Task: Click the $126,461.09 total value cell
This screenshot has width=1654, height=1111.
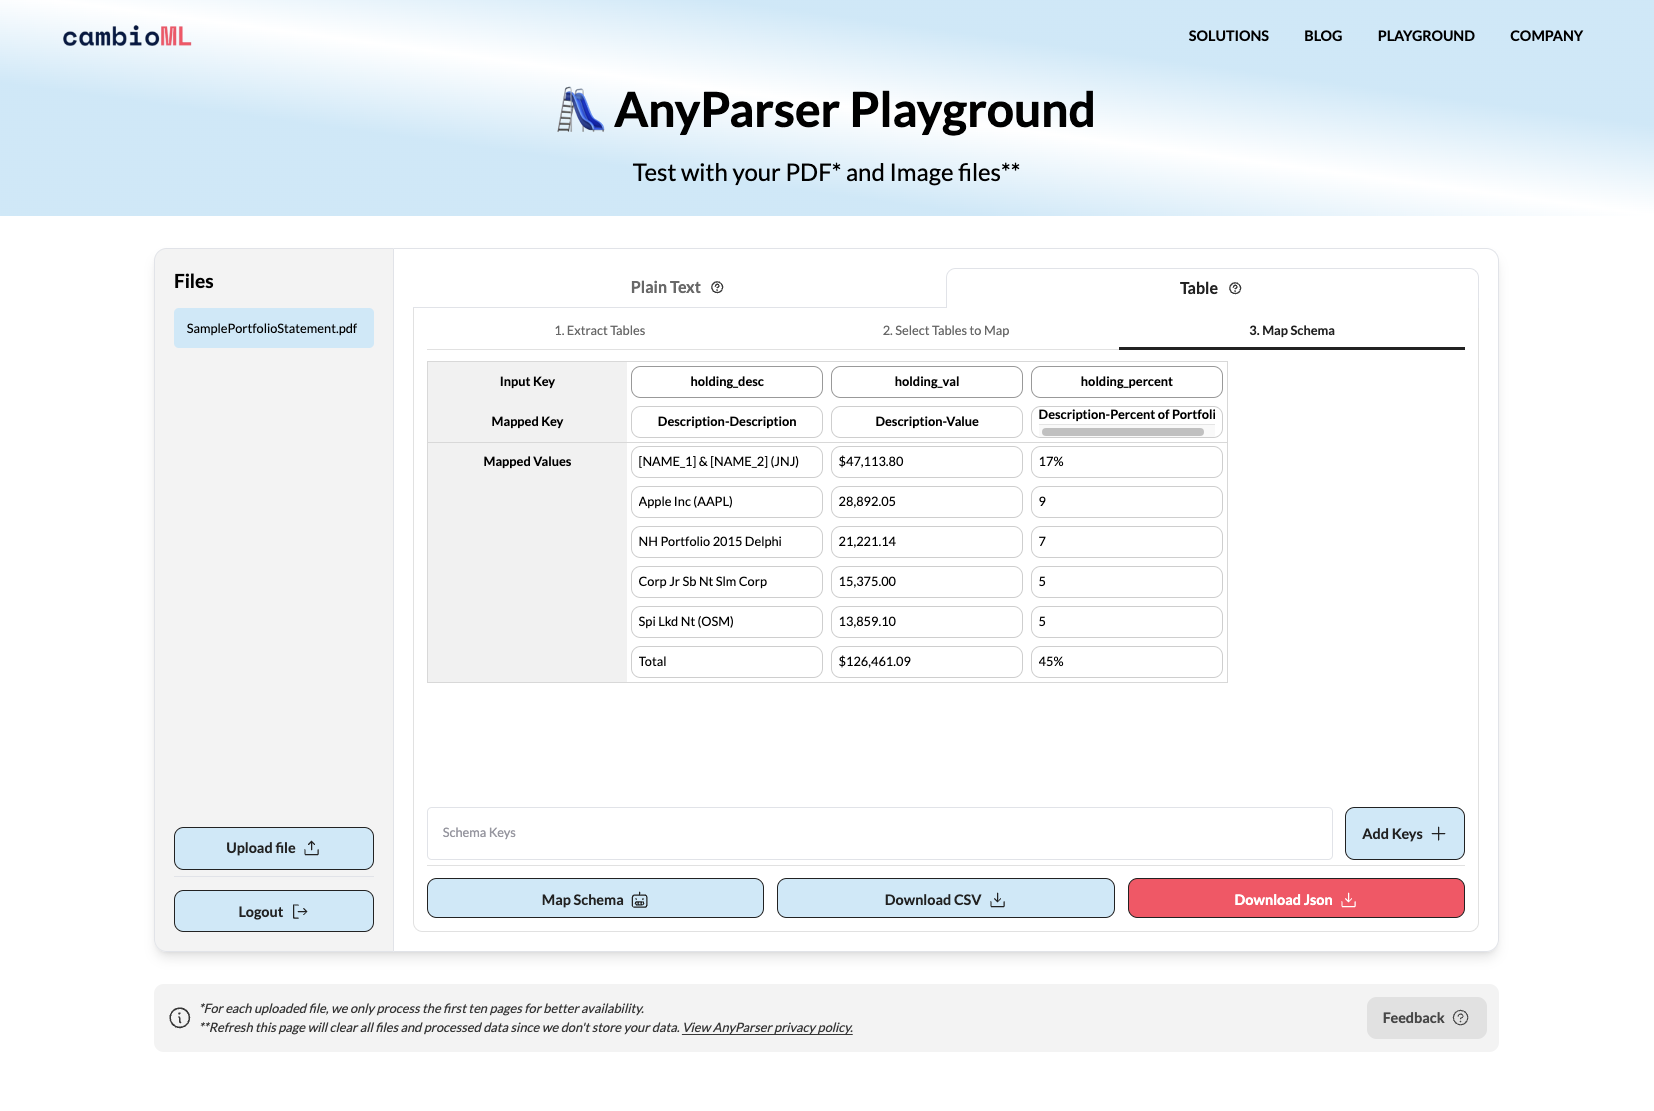Action: 927,662
